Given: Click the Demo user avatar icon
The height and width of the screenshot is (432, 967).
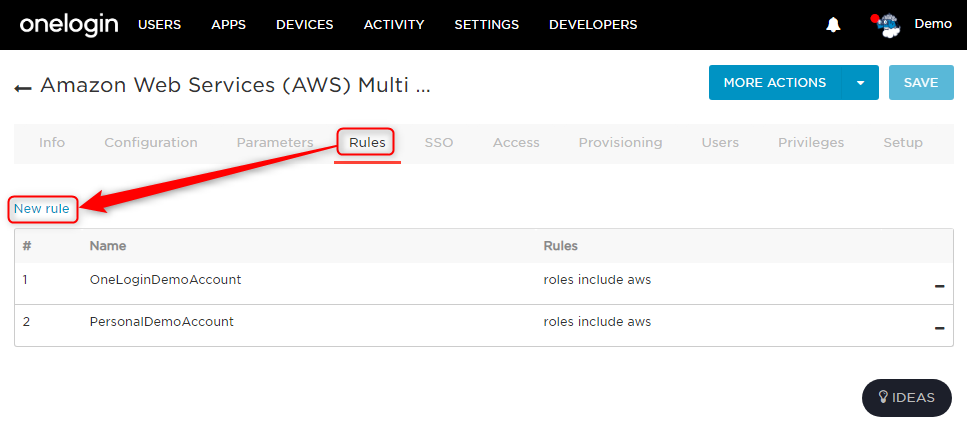Looking at the screenshot, I should [887, 26].
